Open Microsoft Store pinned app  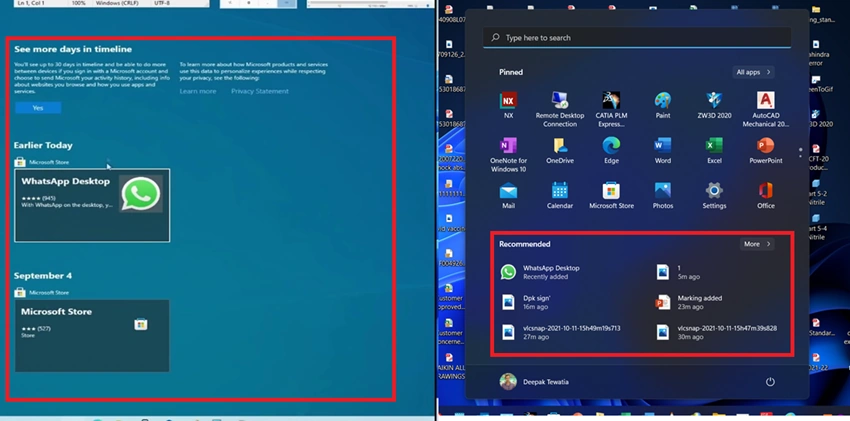tap(611, 195)
